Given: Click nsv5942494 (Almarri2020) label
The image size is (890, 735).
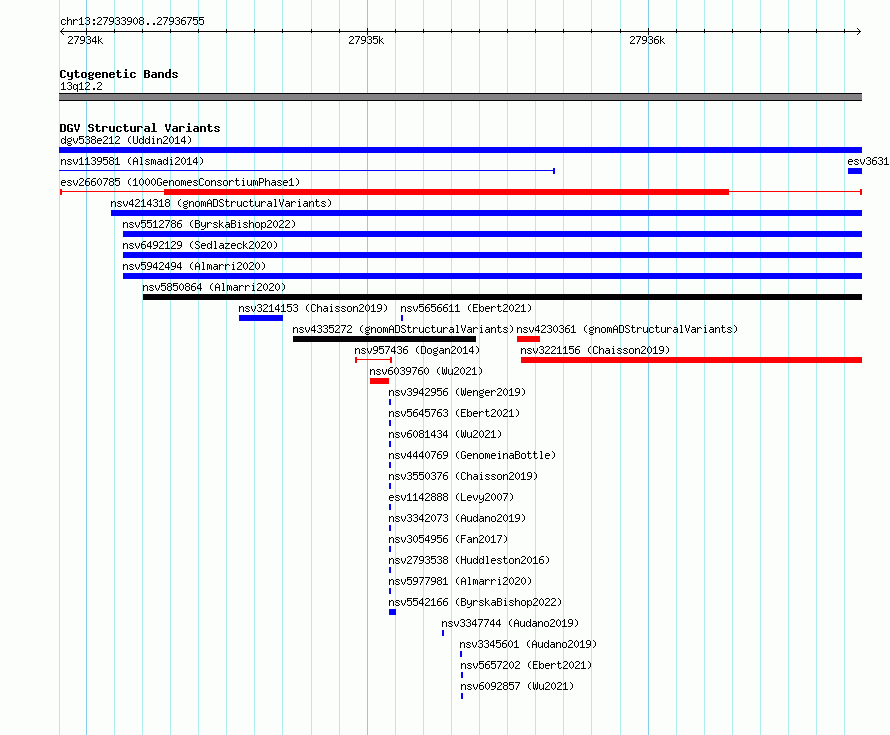Looking at the screenshot, I should (194, 266).
